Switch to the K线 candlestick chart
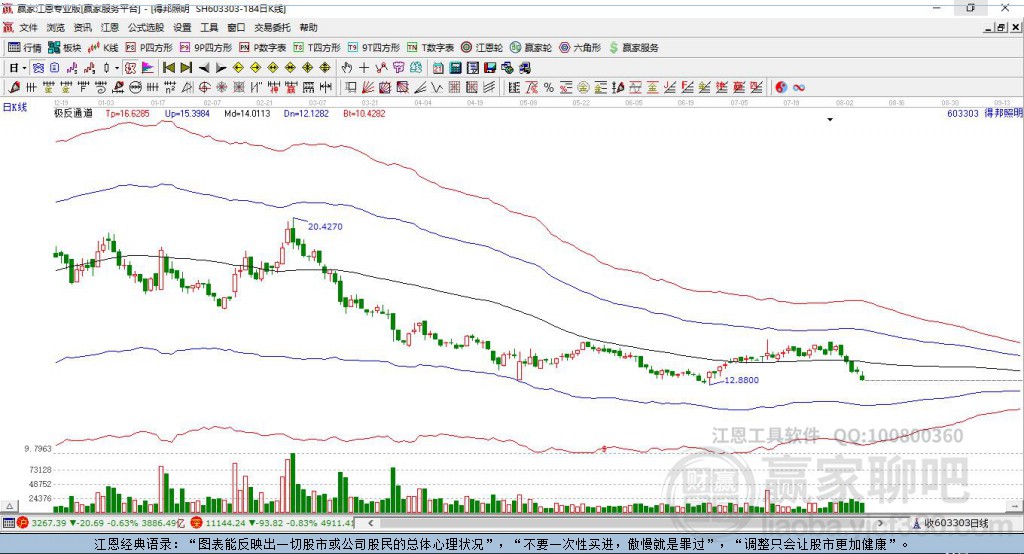 103,48
